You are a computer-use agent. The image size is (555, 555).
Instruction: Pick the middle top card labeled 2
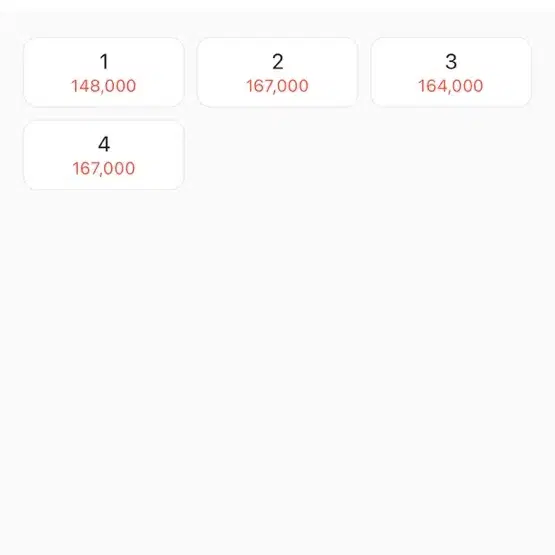click(277, 72)
